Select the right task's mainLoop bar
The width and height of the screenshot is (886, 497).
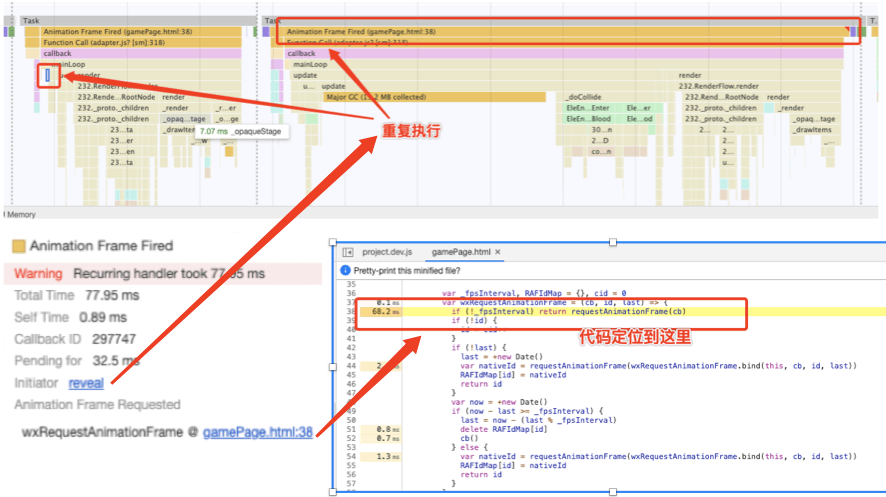click(x=565, y=64)
